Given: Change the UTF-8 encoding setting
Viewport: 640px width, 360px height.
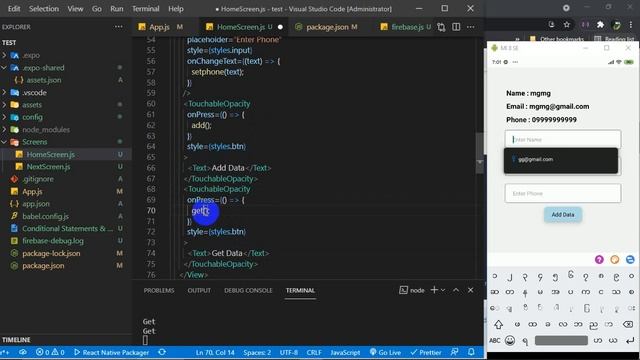Looking at the screenshot, I should coord(289,352).
